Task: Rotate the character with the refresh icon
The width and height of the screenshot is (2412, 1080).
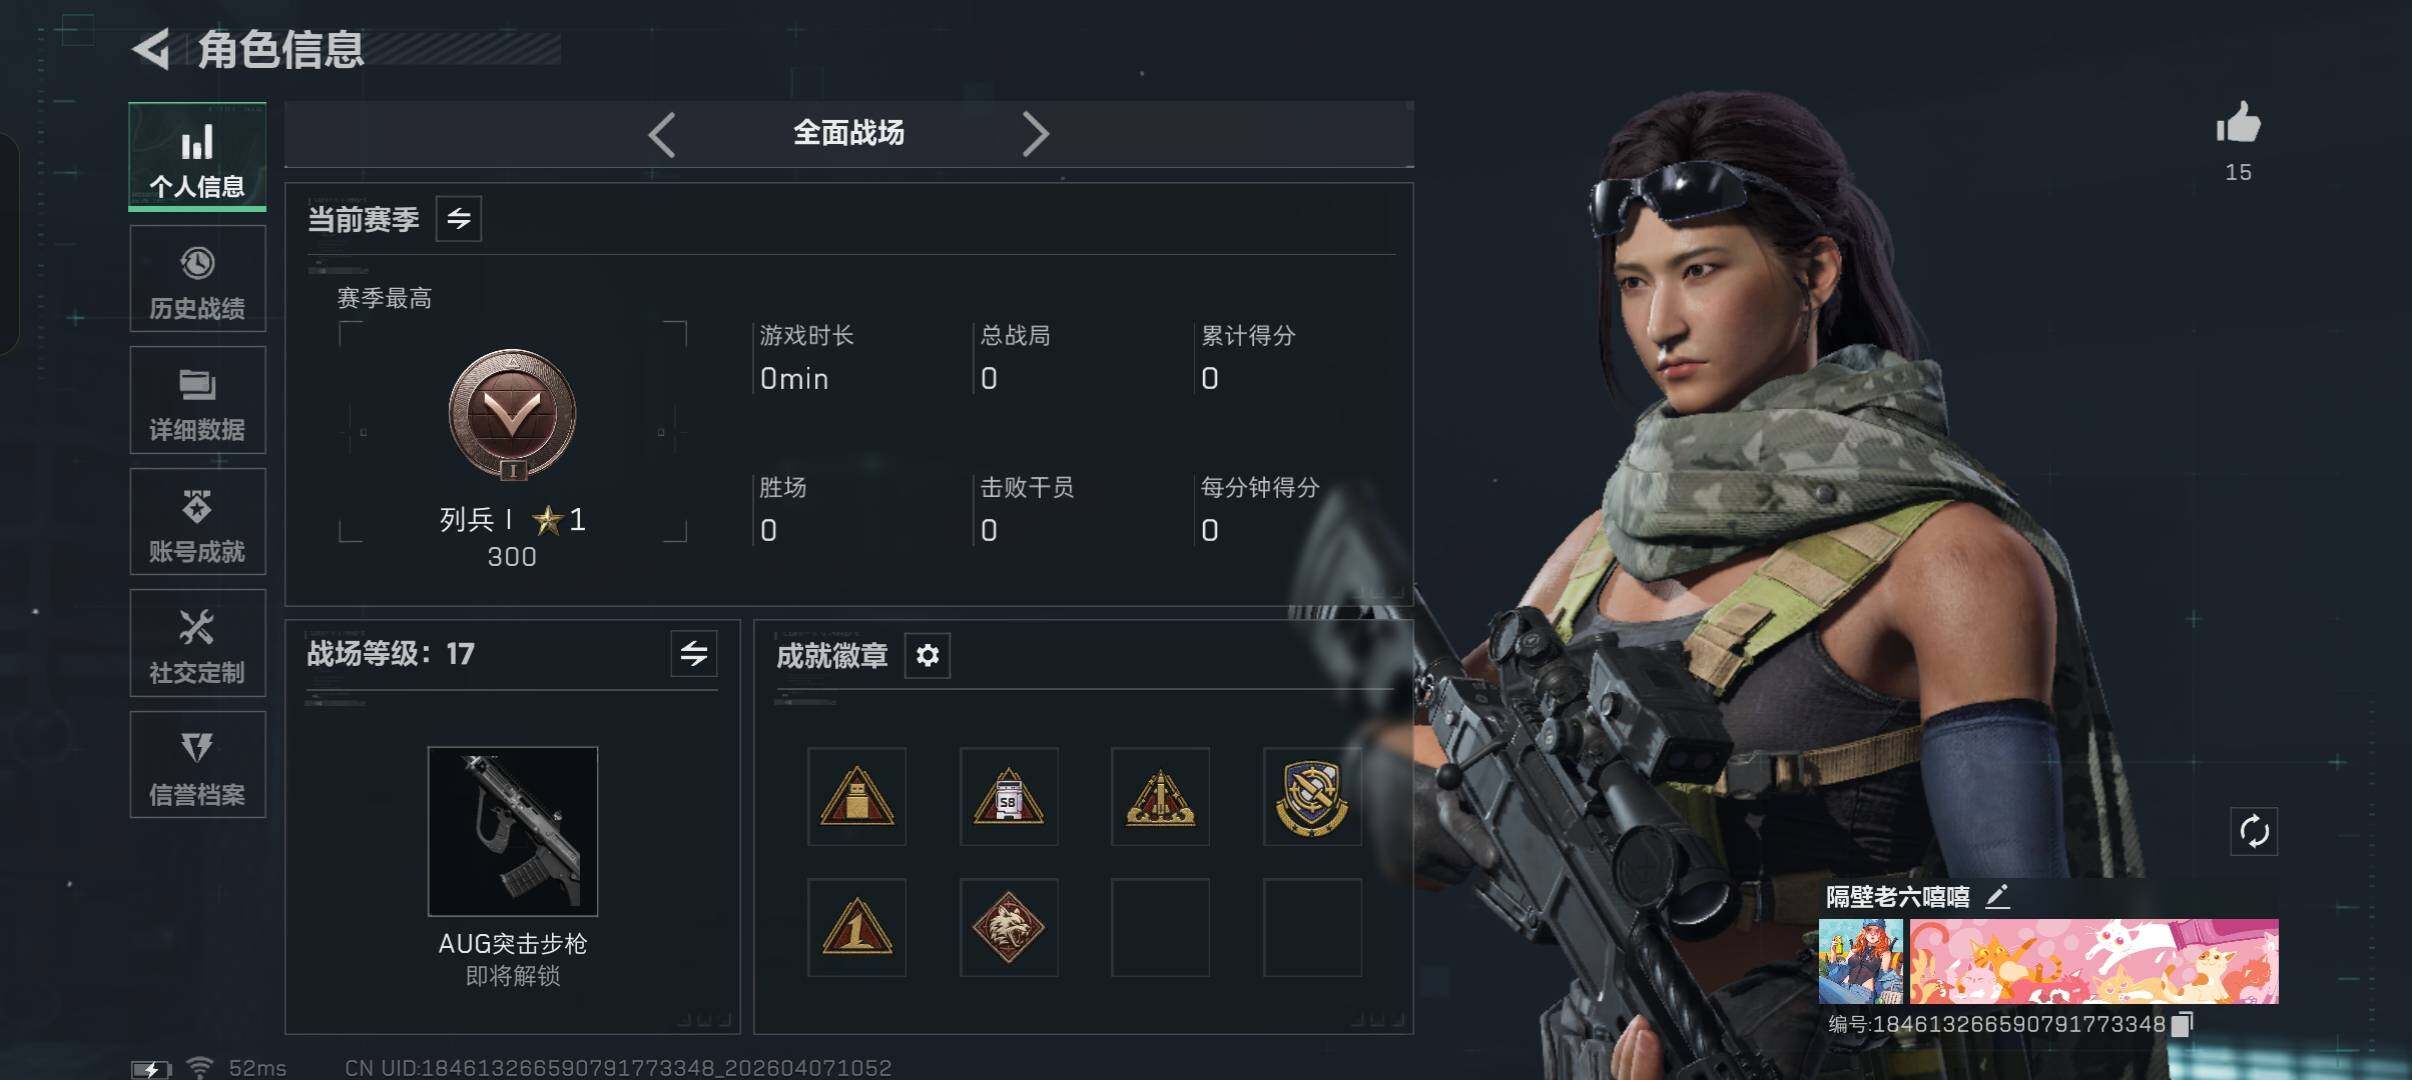Action: coord(2254,831)
